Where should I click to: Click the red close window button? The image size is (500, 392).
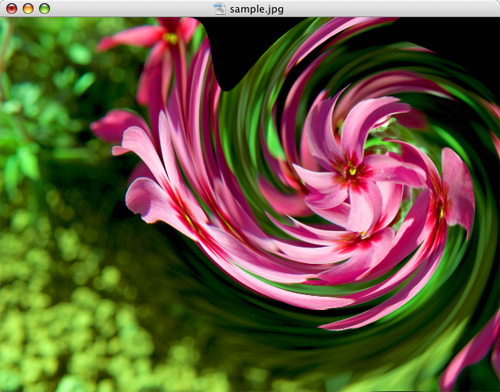(12, 8)
